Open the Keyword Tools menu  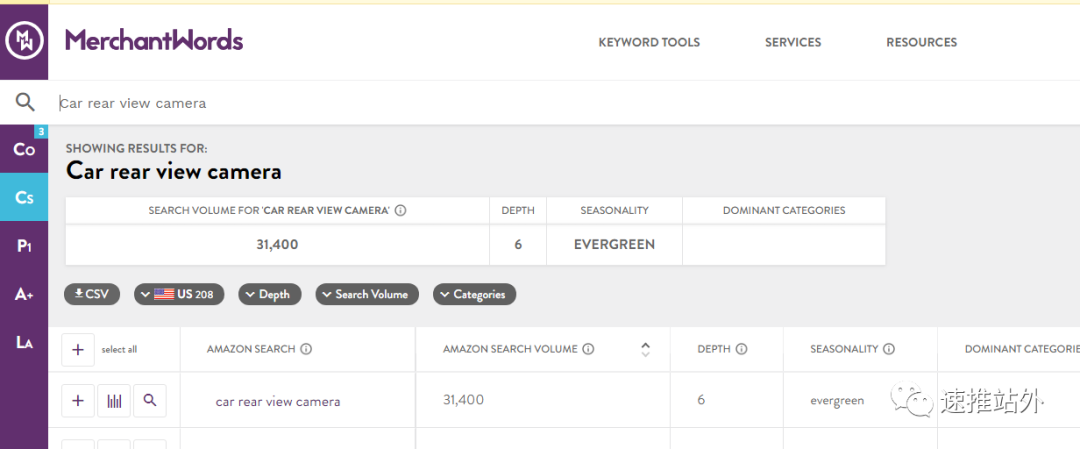click(649, 42)
